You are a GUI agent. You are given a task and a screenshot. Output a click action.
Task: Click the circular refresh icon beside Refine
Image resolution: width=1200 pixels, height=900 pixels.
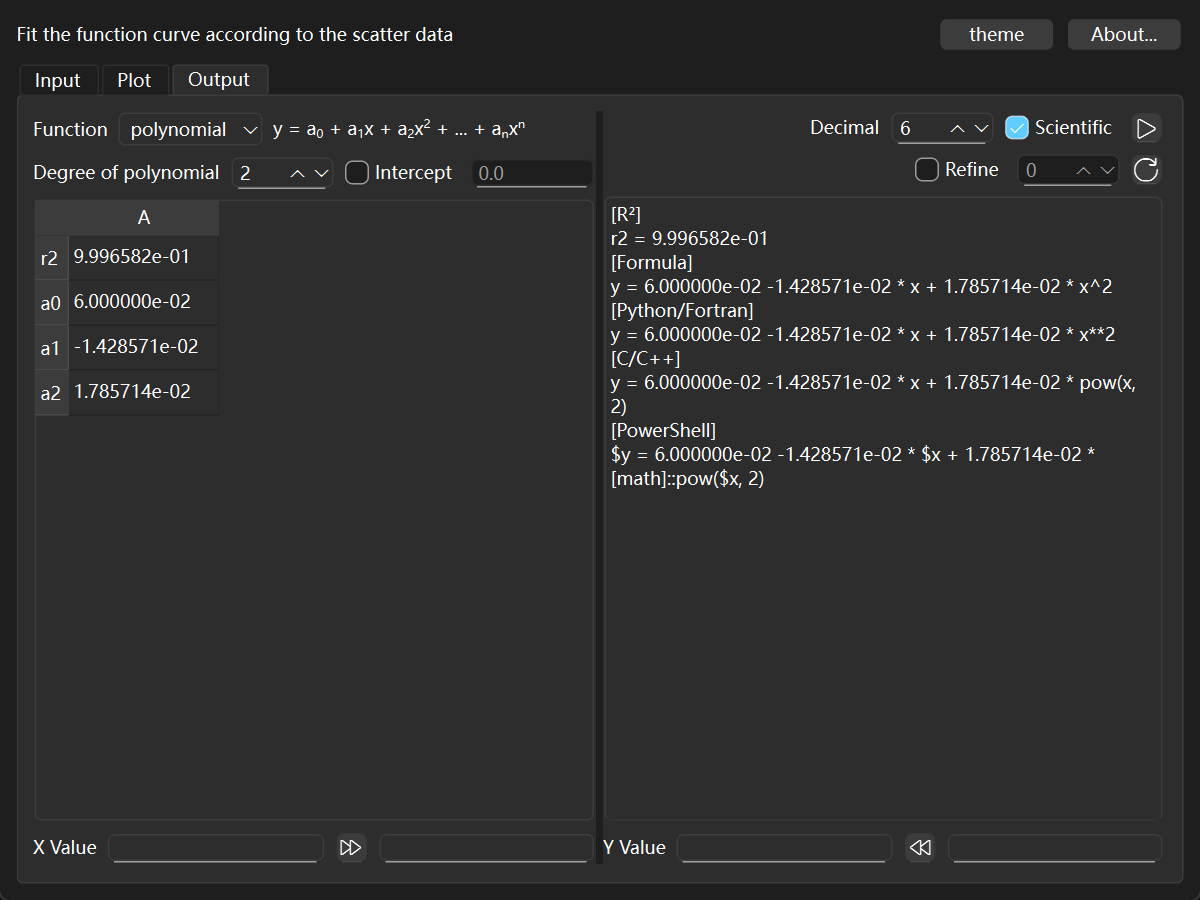click(x=1146, y=171)
